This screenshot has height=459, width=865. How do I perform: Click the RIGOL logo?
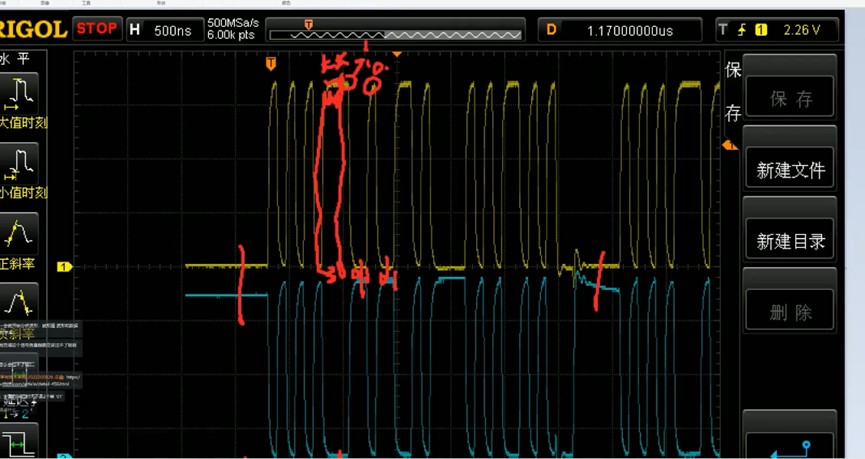[x=34, y=30]
